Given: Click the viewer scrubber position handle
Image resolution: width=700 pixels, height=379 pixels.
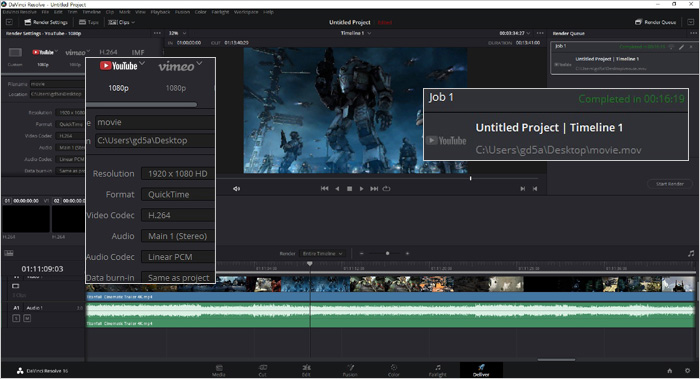Looking at the screenshot, I should pos(471,178).
